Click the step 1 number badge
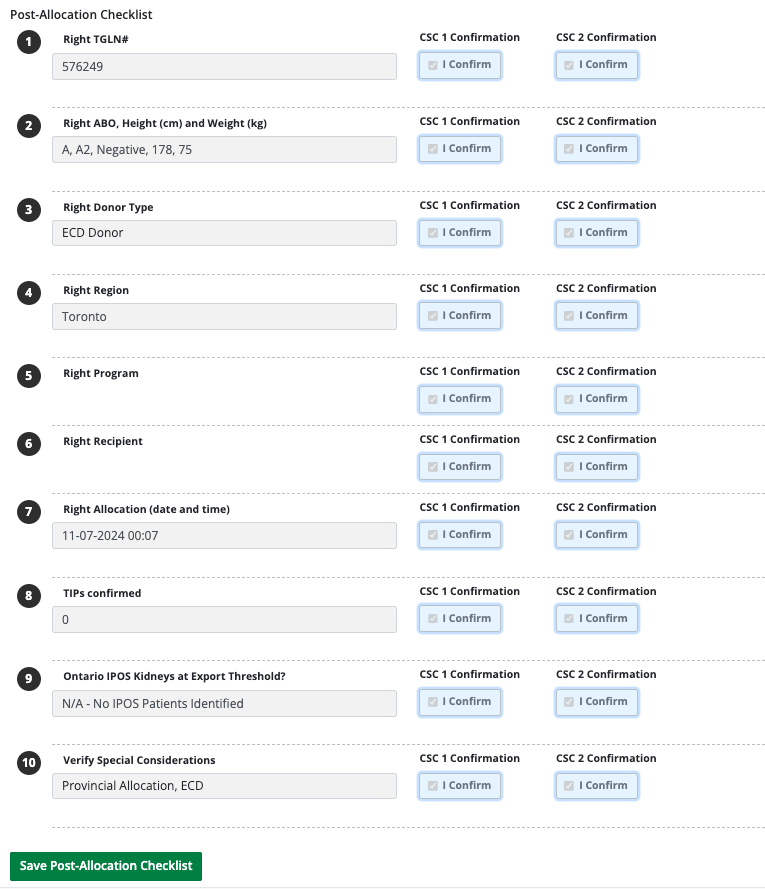The height and width of the screenshot is (889, 765). [28, 41]
